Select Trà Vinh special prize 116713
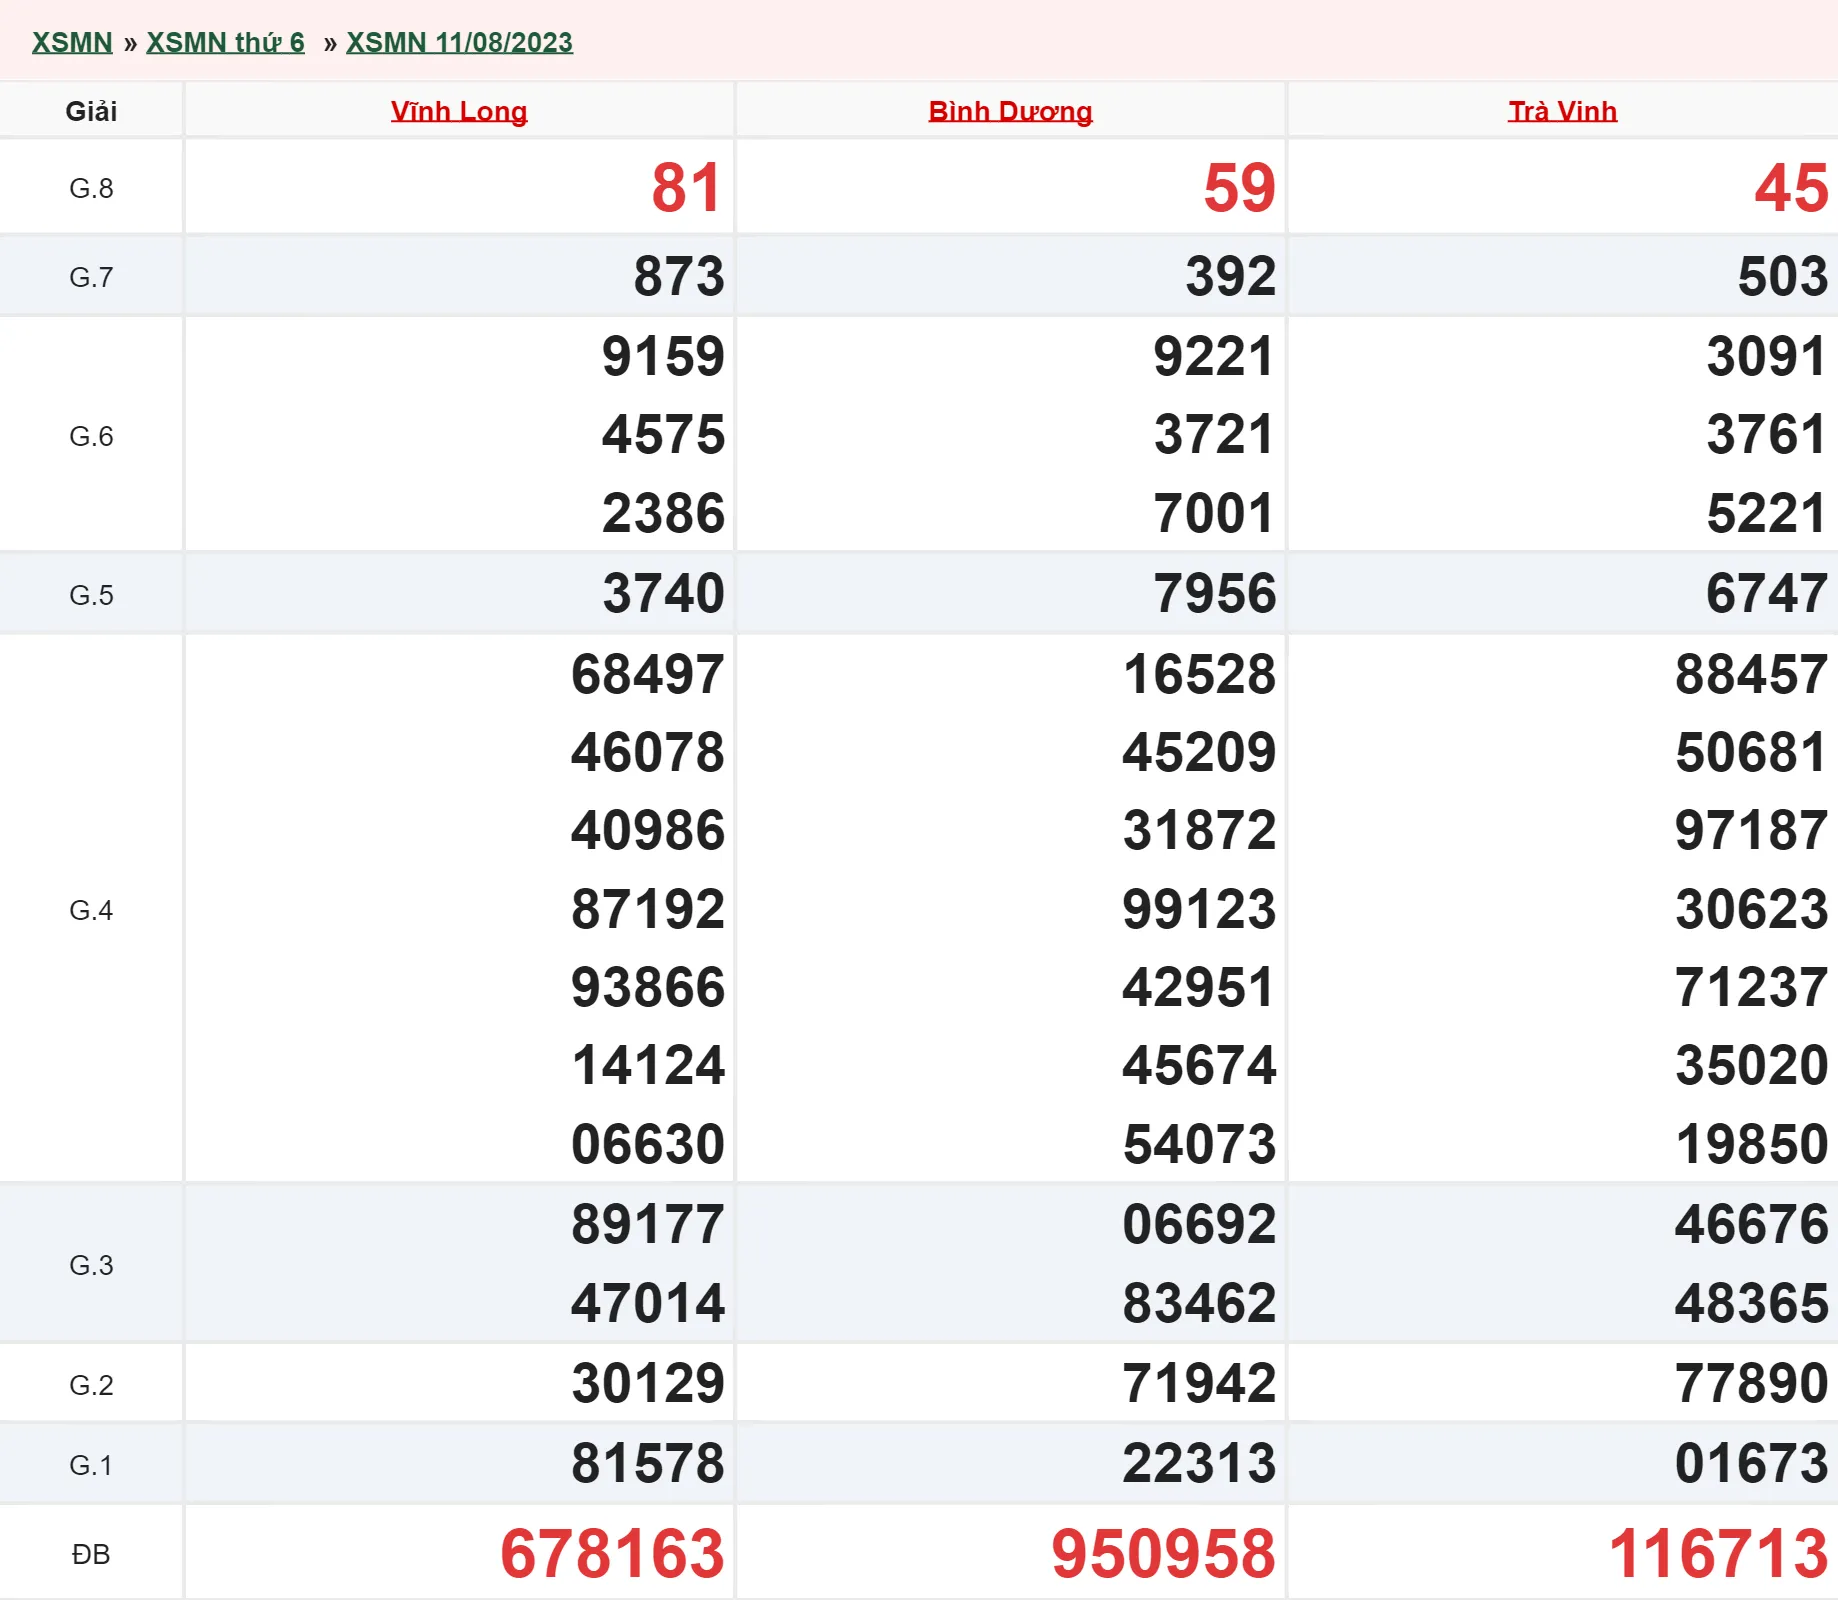Viewport: 1838px width, 1602px height. coord(1718,1554)
